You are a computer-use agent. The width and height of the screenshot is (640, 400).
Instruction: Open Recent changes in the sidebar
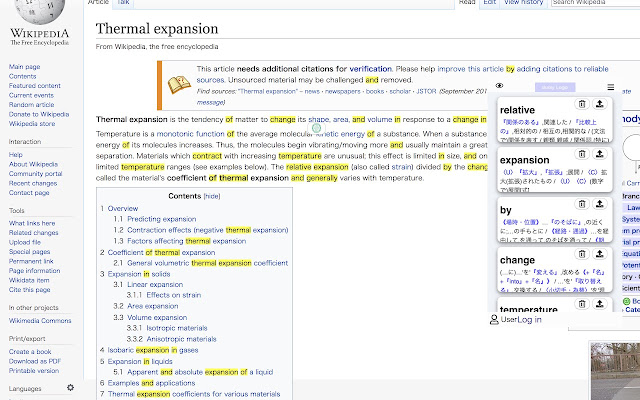coord(33,183)
